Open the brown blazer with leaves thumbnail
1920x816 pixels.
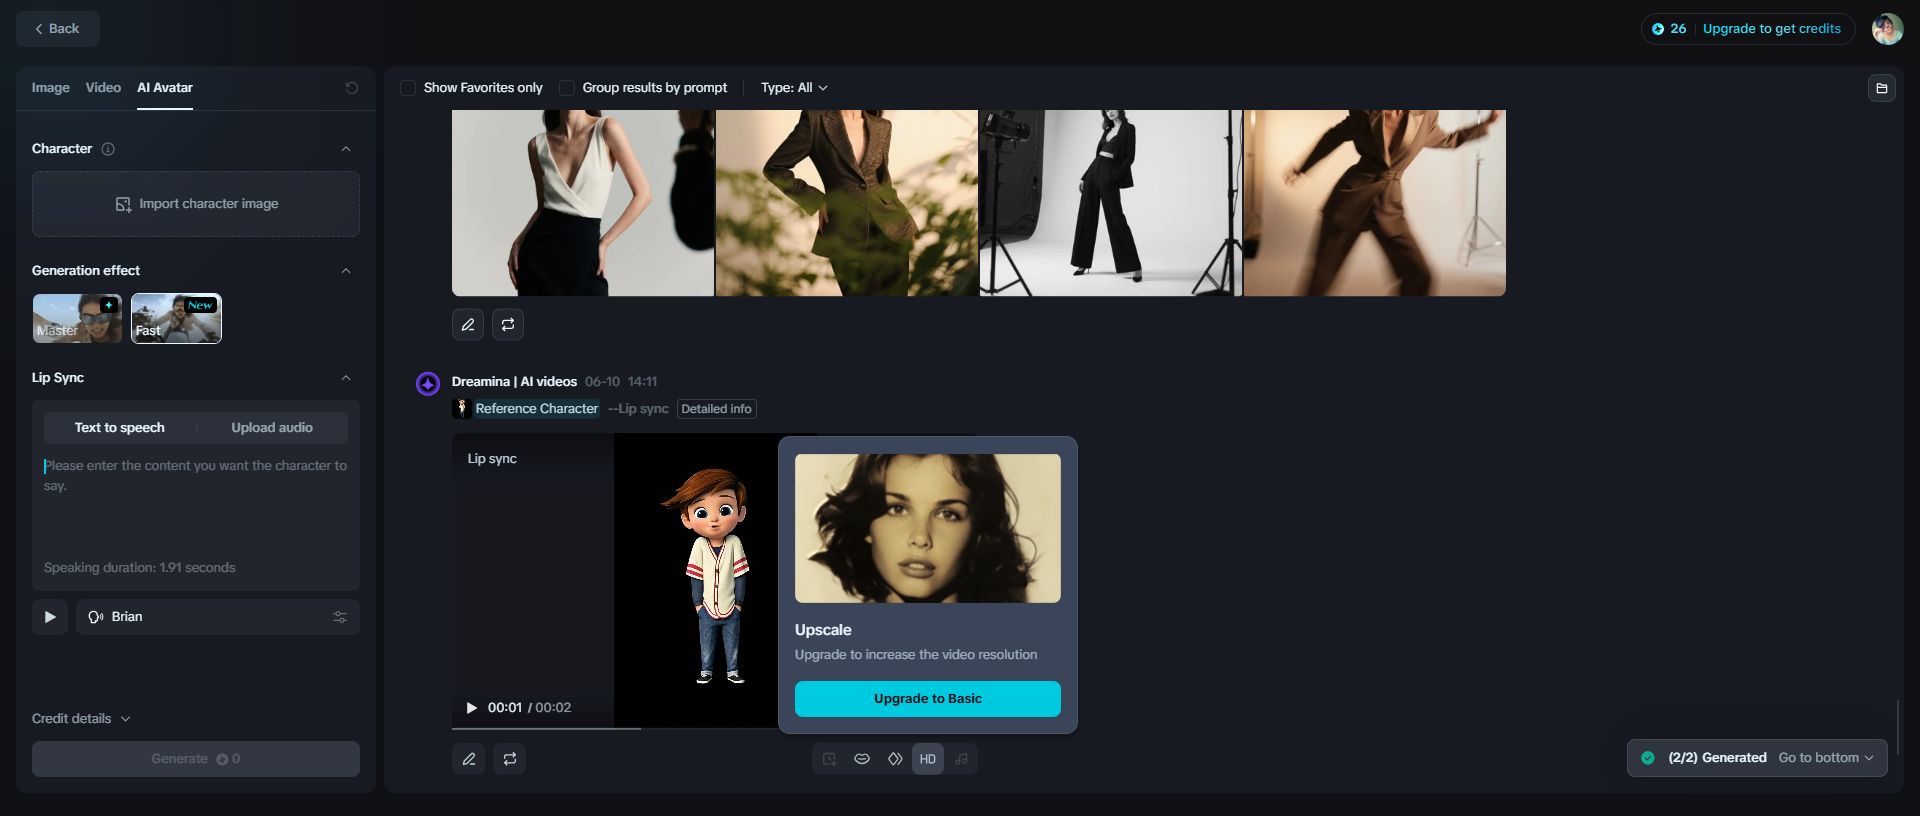pos(847,203)
